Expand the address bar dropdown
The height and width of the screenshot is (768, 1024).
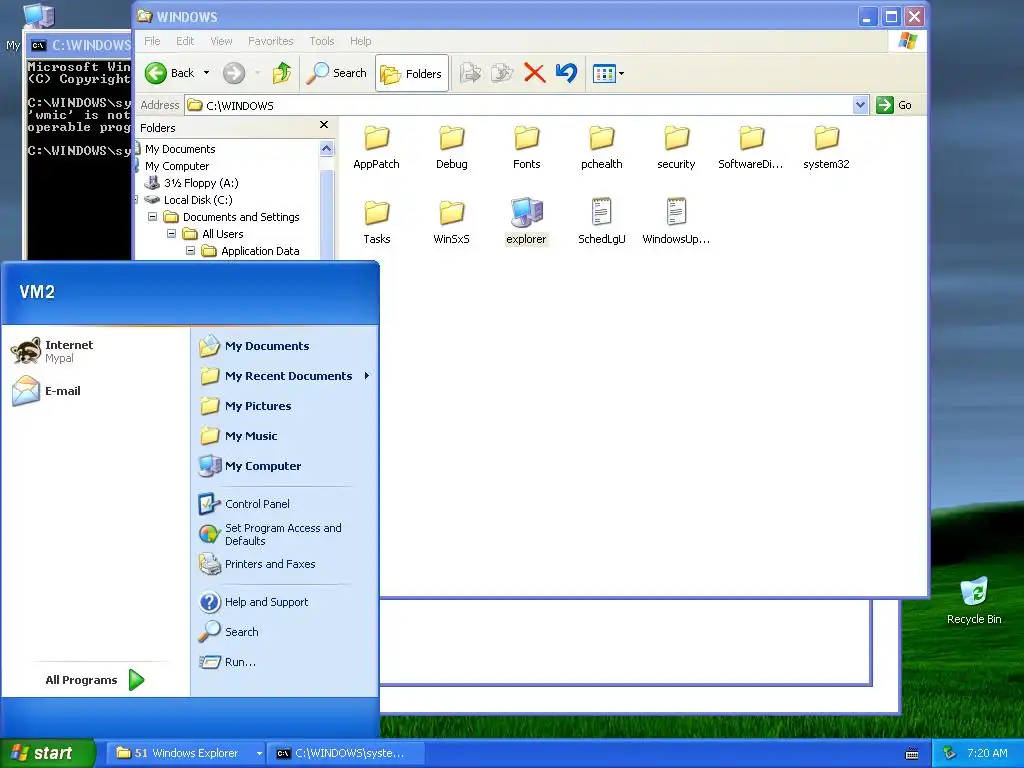[861, 105]
